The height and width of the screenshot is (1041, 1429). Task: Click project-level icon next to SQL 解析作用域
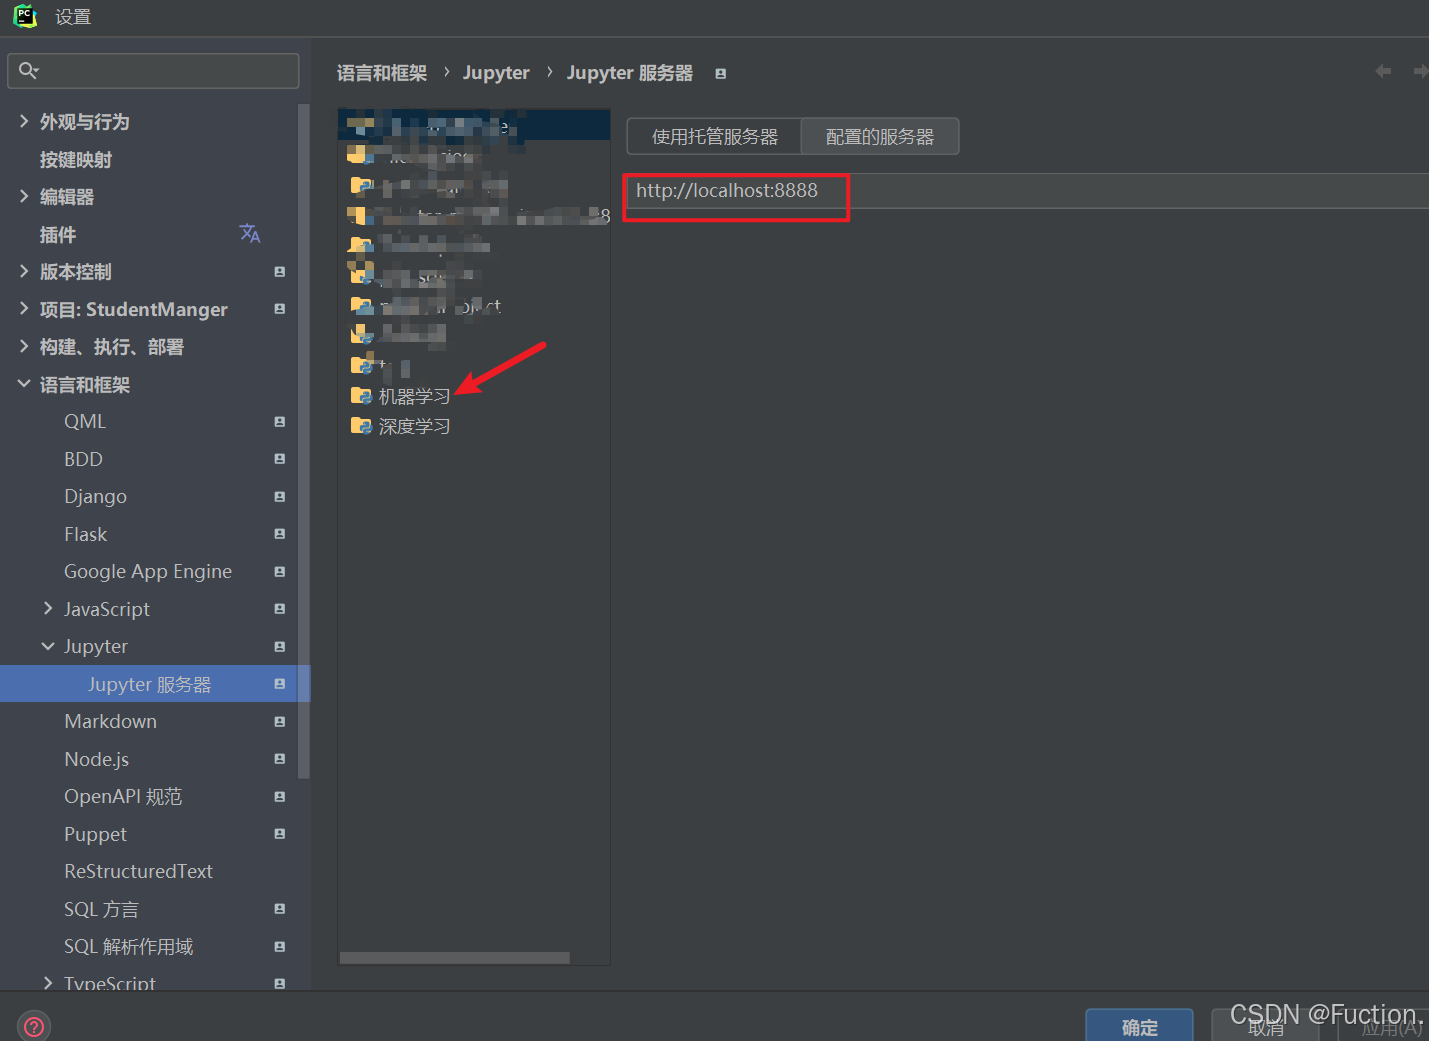pyautogui.click(x=280, y=947)
